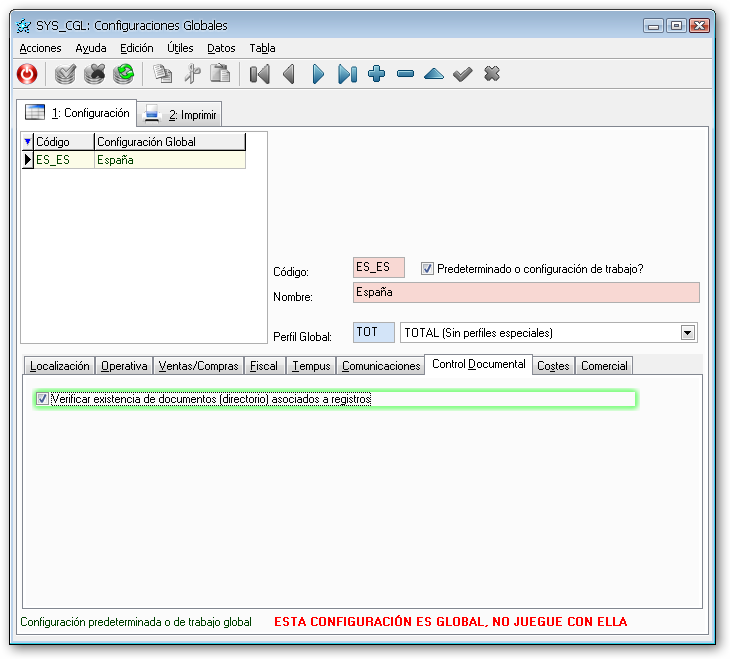
Task: Add new record with plus icon
Action: tap(376, 74)
